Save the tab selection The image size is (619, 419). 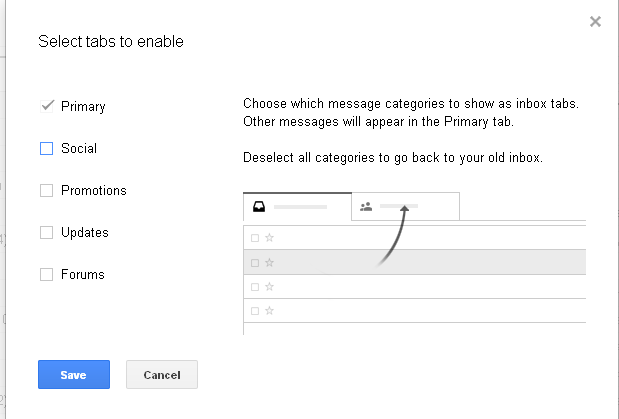coord(74,374)
